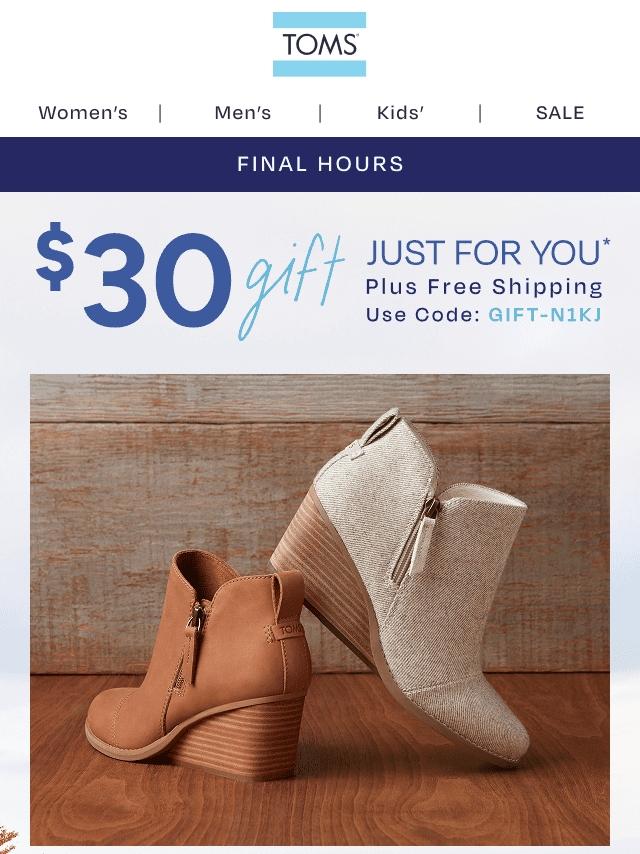The width and height of the screenshot is (640, 854).
Task: Click the TOMS logo at top
Action: click(x=319, y=44)
